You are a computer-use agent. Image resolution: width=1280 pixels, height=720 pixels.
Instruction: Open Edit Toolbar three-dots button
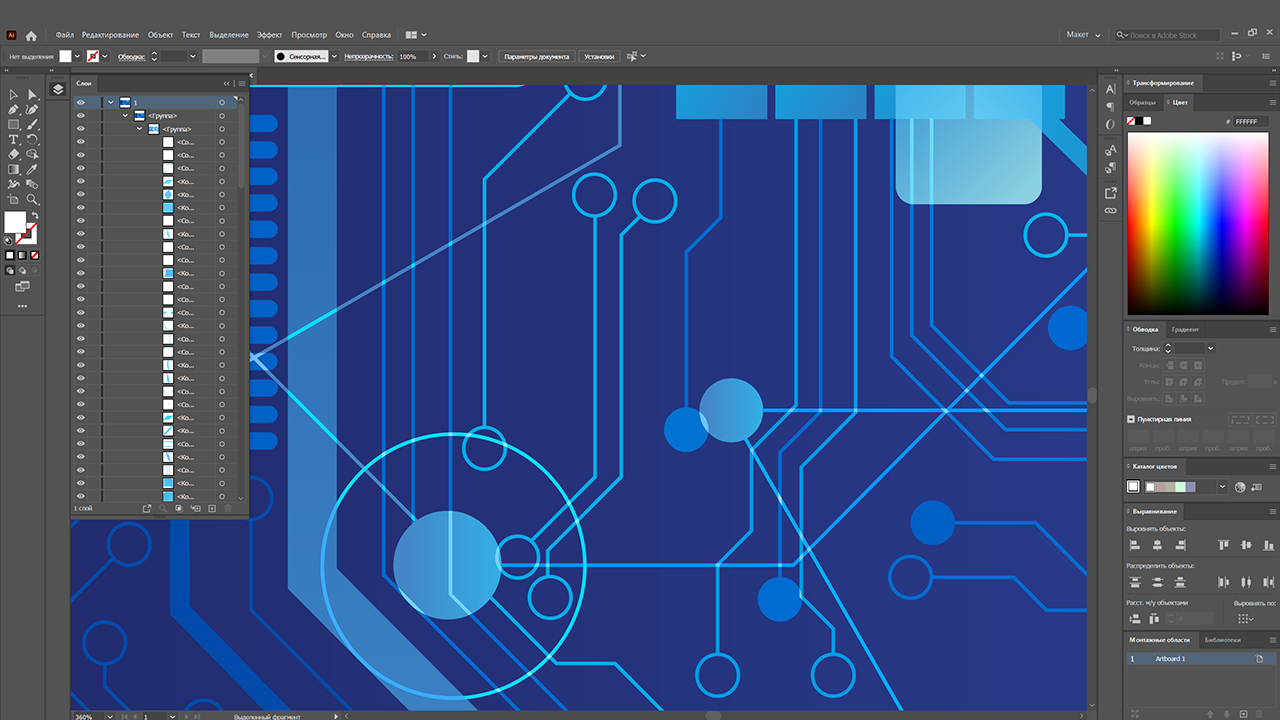(22, 306)
